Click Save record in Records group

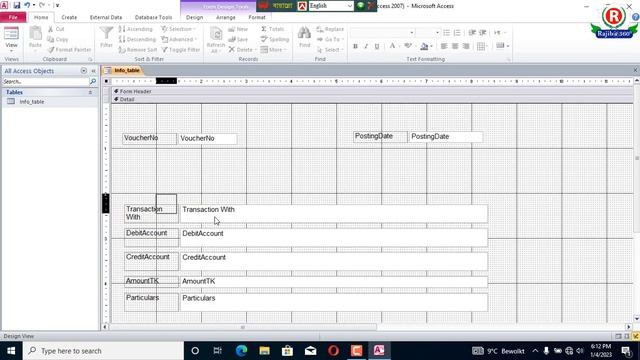click(x=238, y=39)
